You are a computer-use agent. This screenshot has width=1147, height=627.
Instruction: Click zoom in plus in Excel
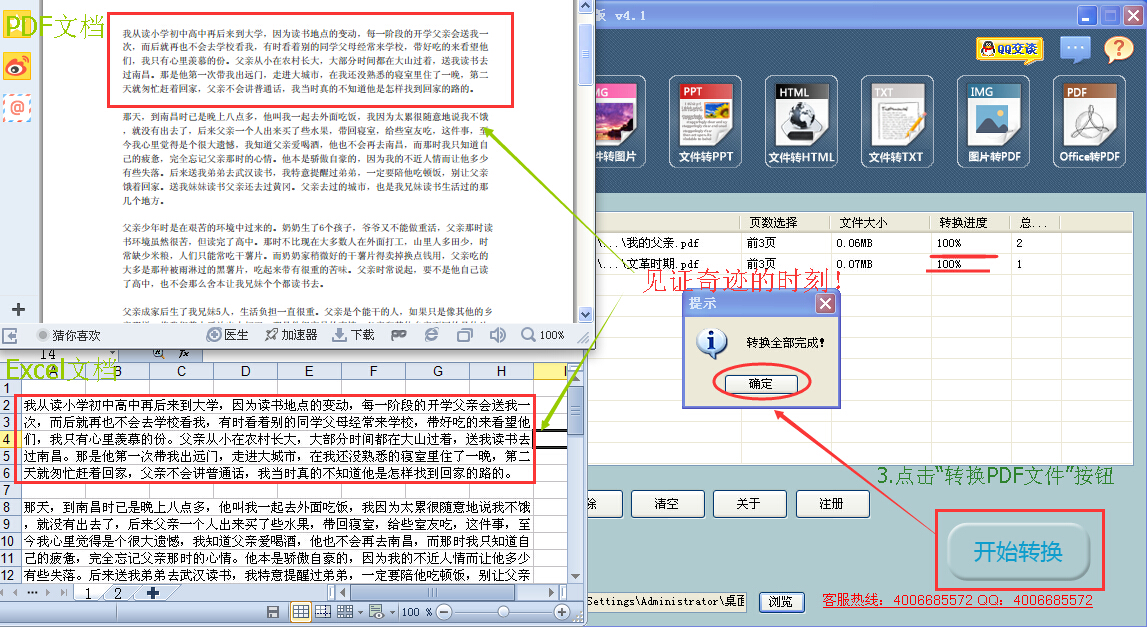(x=562, y=612)
